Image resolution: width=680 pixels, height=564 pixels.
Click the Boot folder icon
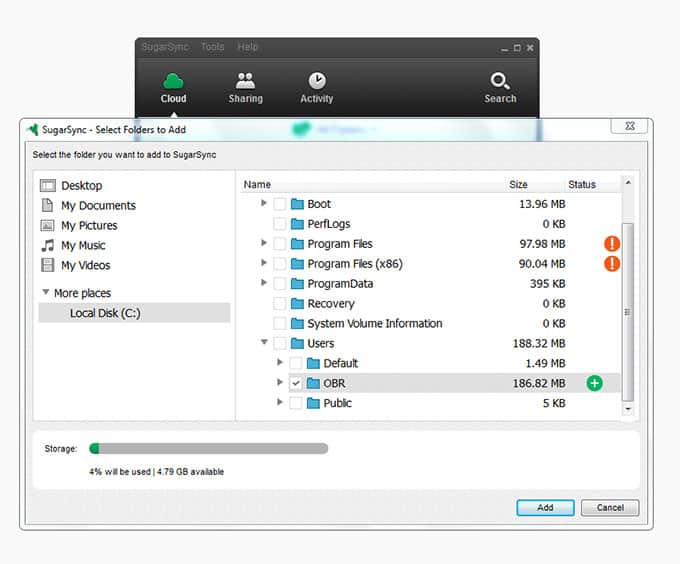(x=297, y=204)
